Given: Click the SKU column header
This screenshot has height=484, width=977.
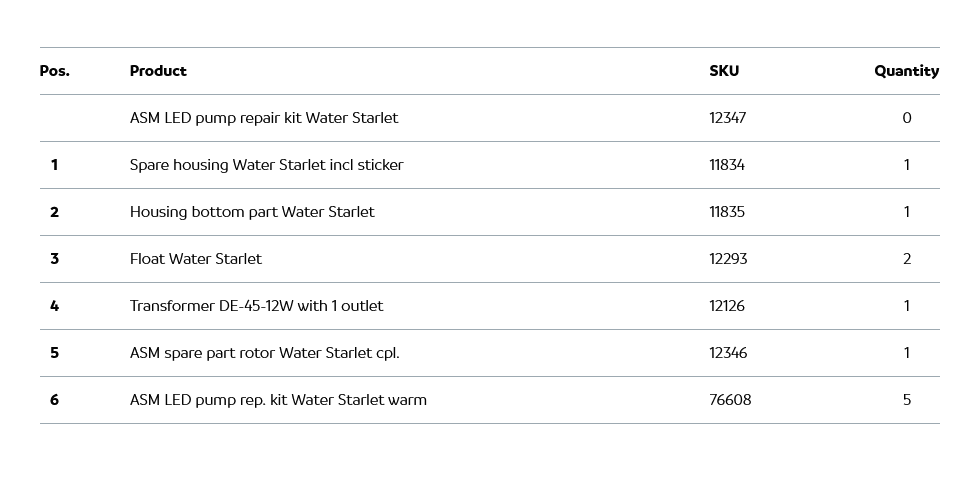Looking at the screenshot, I should pos(724,71).
